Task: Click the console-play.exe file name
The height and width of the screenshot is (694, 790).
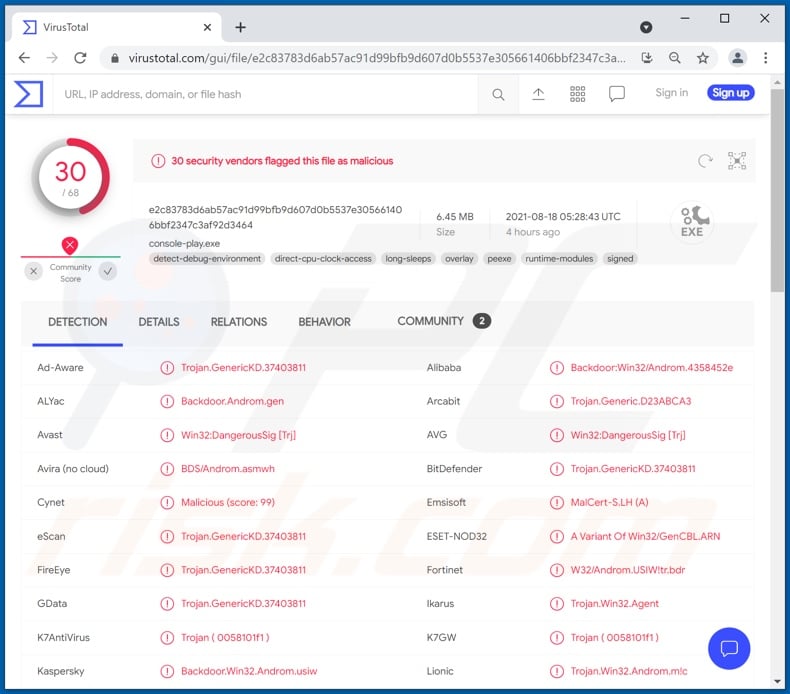Action: click(x=184, y=243)
